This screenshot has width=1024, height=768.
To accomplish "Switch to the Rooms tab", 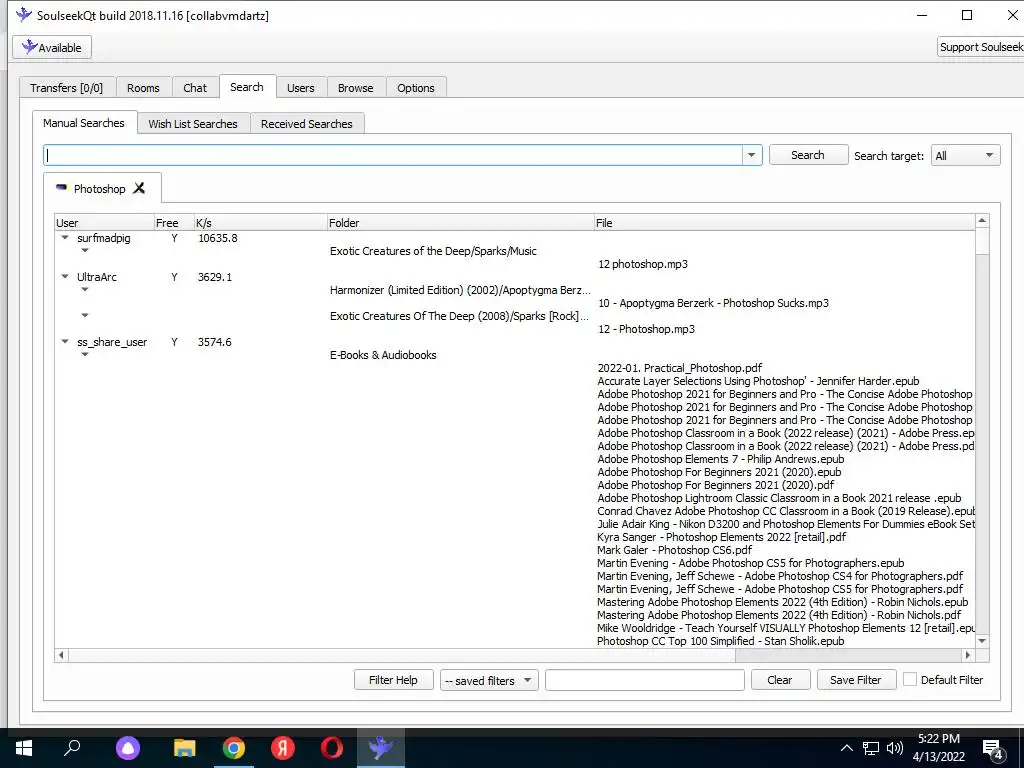I will pyautogui.click(x=143, y=88).
